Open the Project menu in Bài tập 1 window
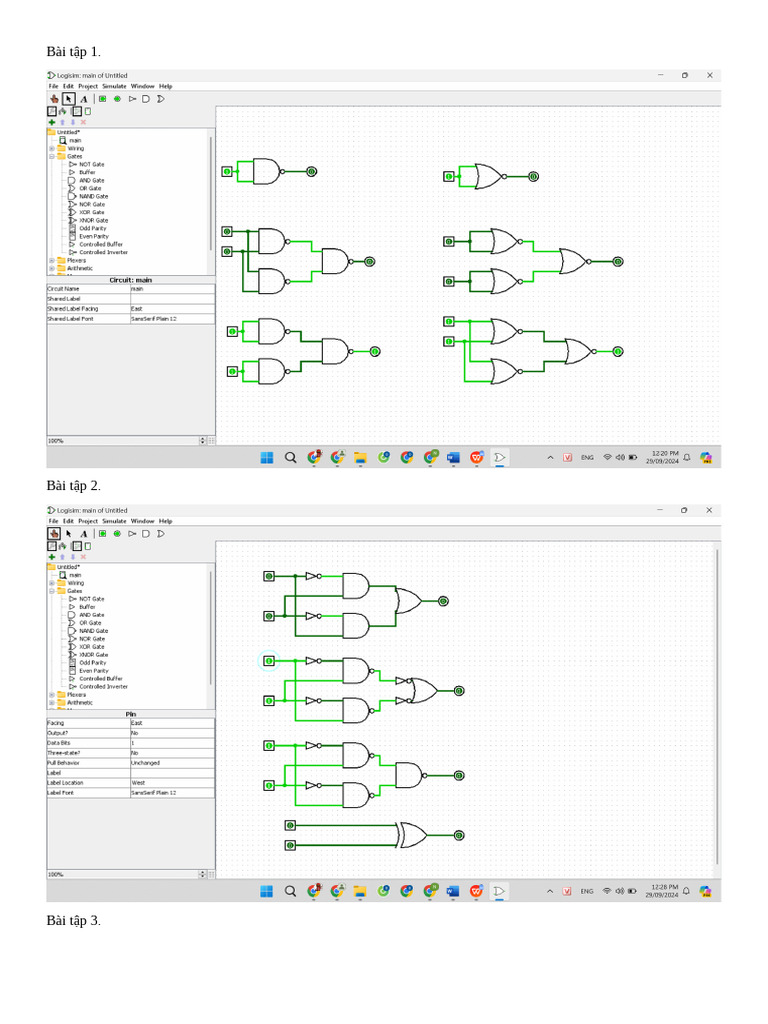 pos(88,86)
